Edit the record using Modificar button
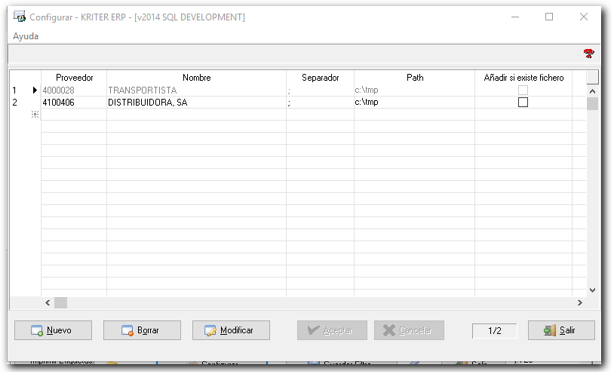This screenshot has width=612, height=372. click(x=231, y=330)
